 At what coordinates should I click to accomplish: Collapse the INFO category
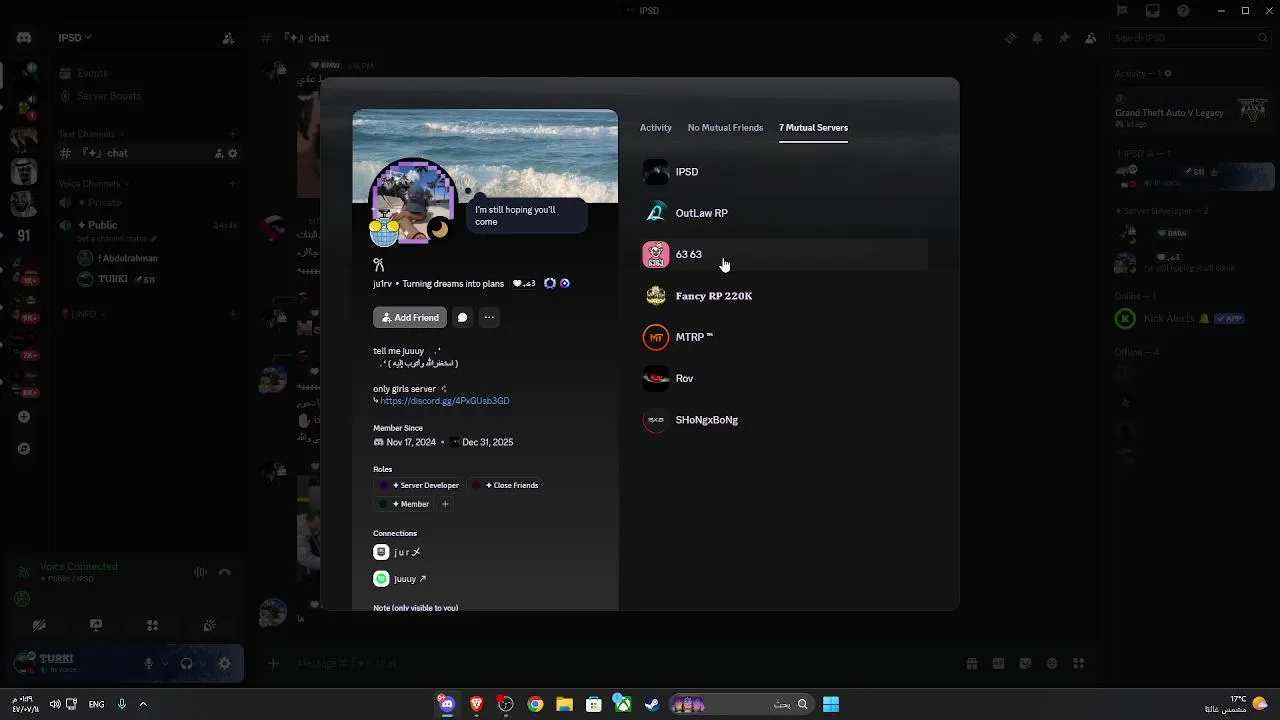[x=83, y=314]
